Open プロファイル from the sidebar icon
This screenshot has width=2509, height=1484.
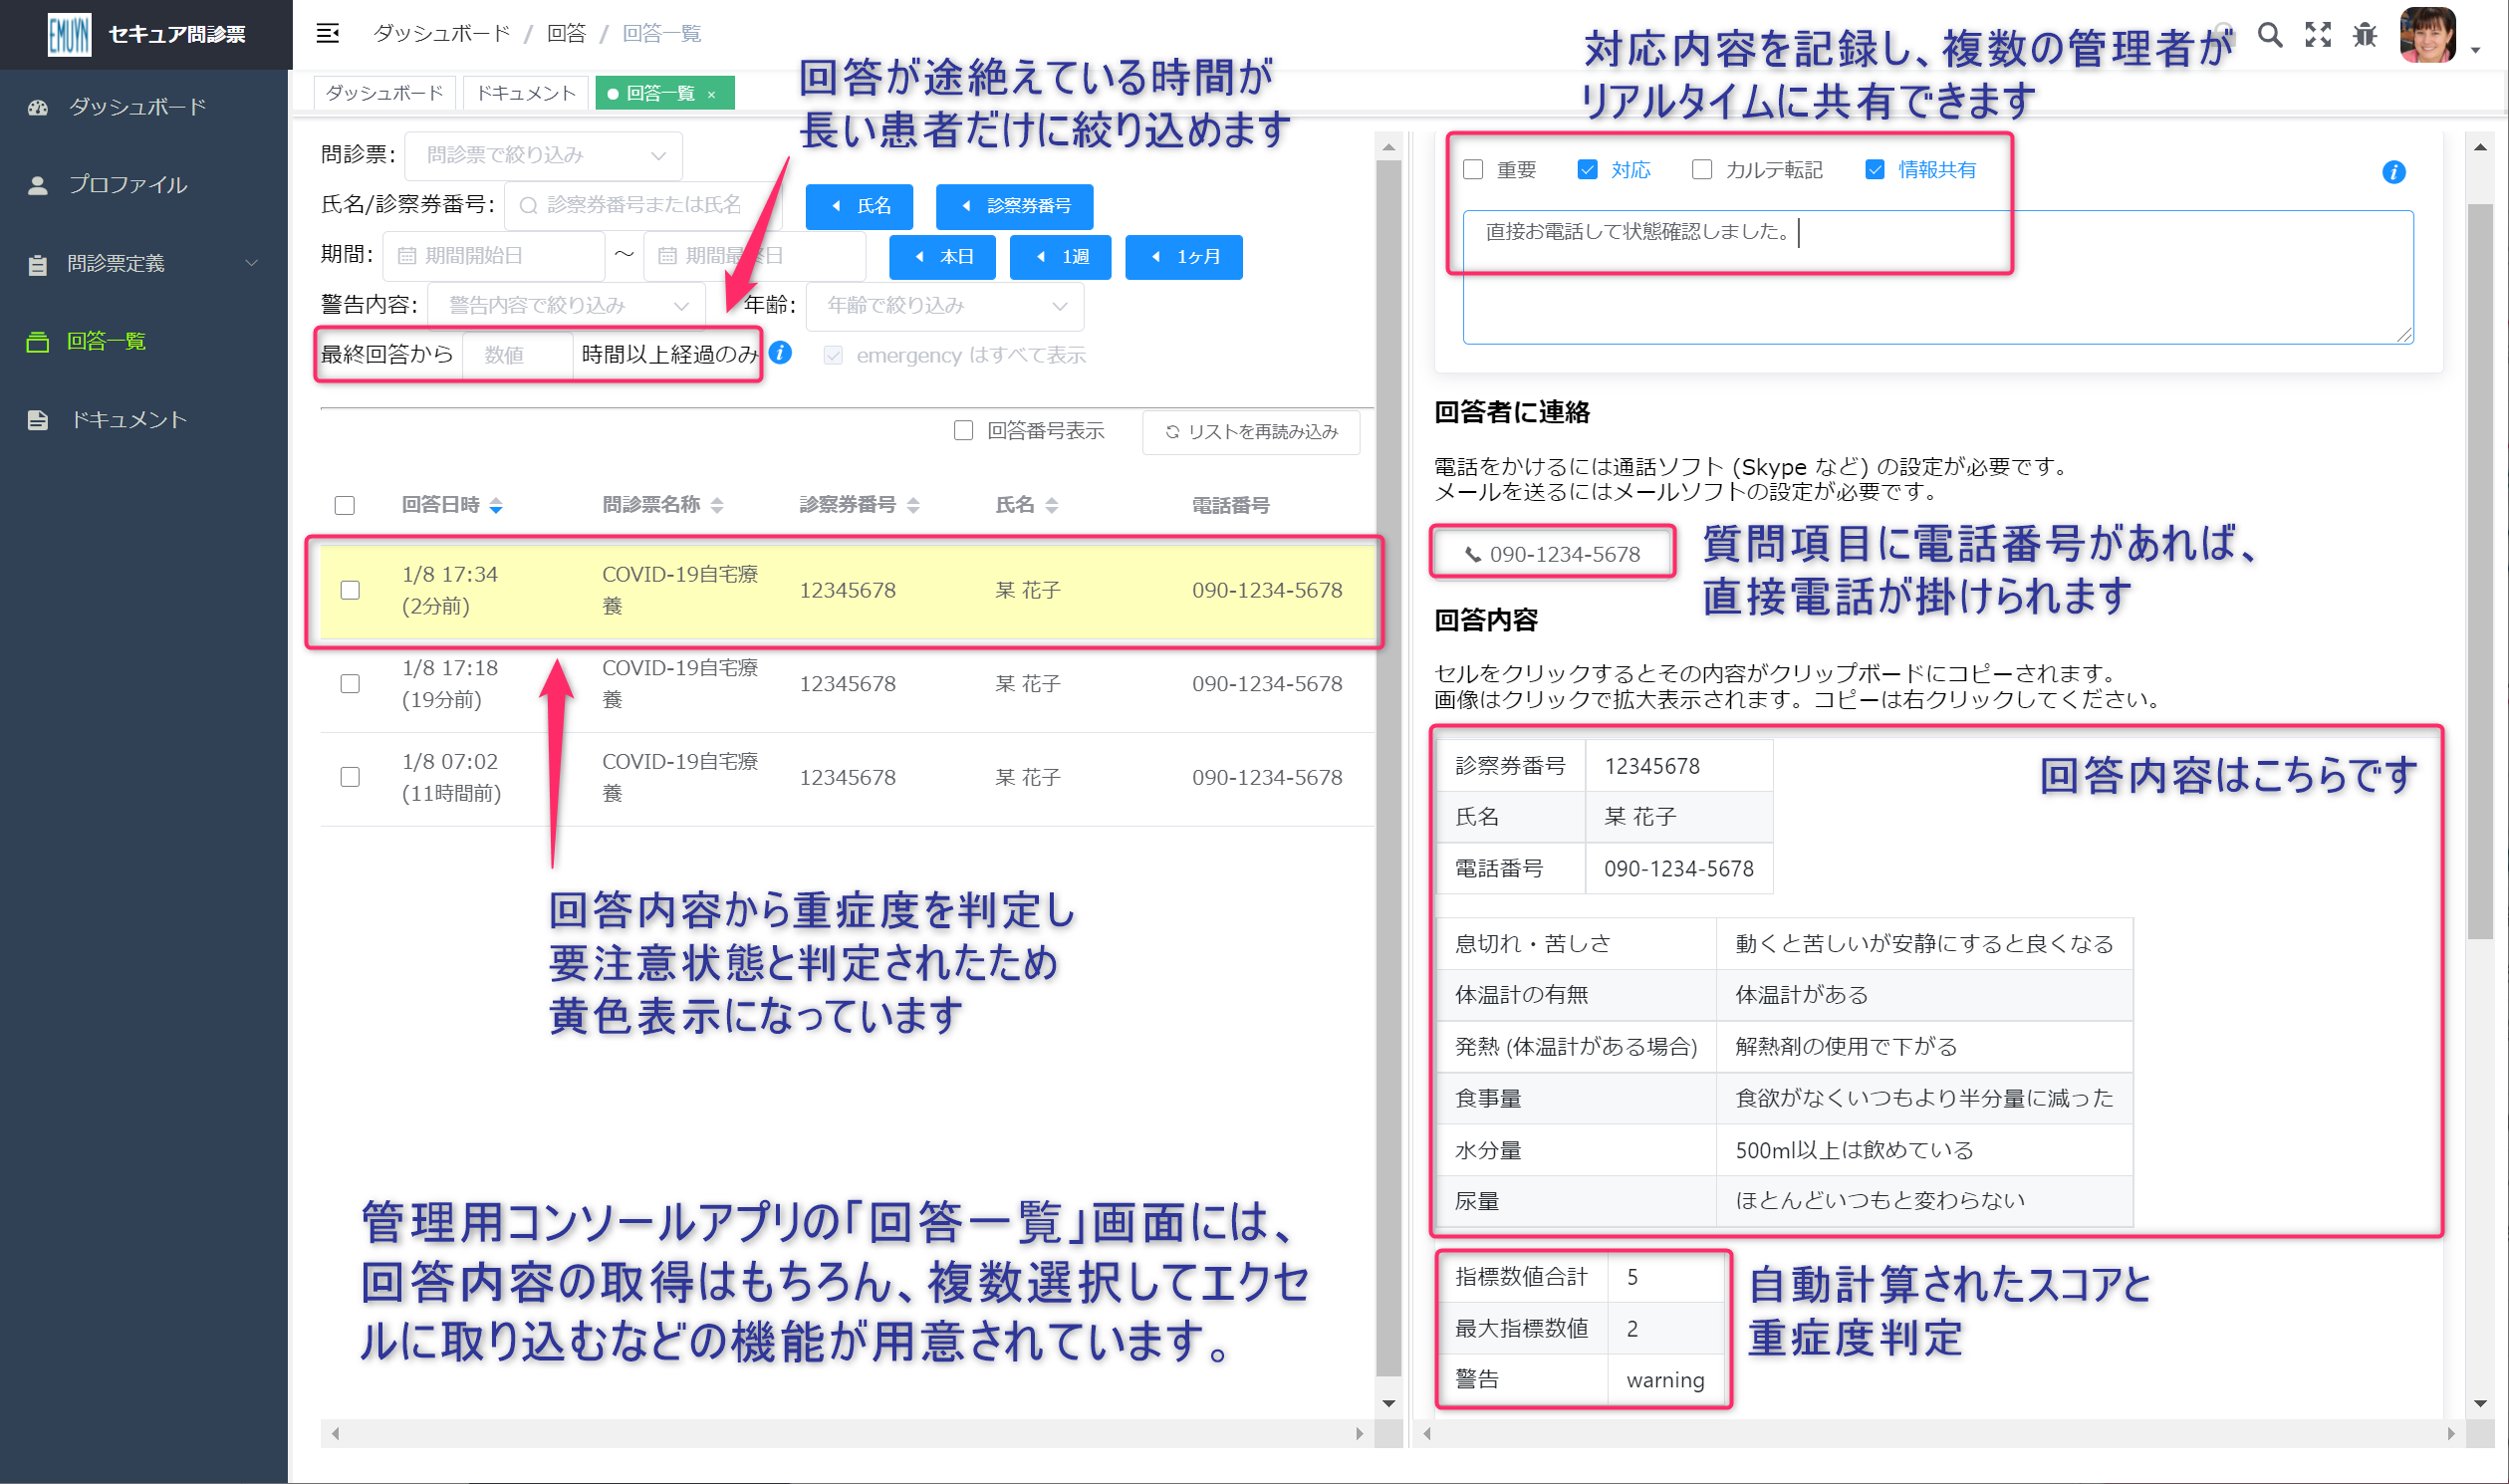coord(37,184)
